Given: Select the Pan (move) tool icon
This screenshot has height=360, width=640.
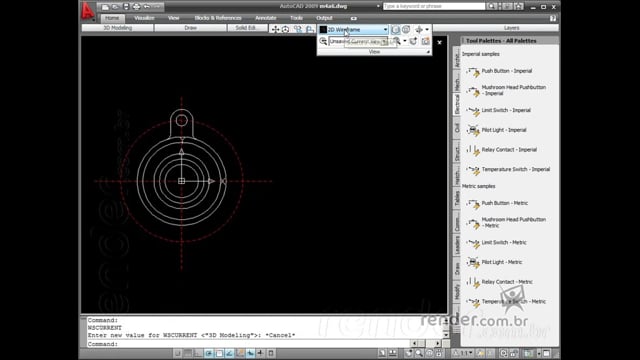Looking at the screenshot, I should tap(276, 29).
